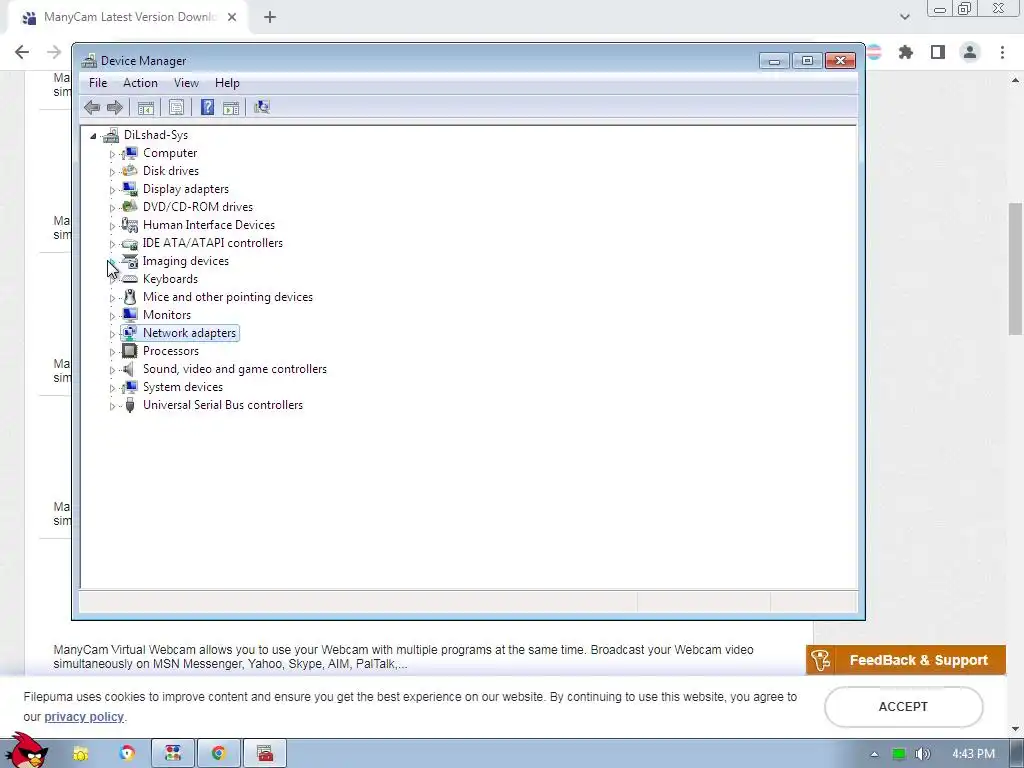Open the File menu
The width and height of the screenshot is (1024, 768).
click(98, 83)
